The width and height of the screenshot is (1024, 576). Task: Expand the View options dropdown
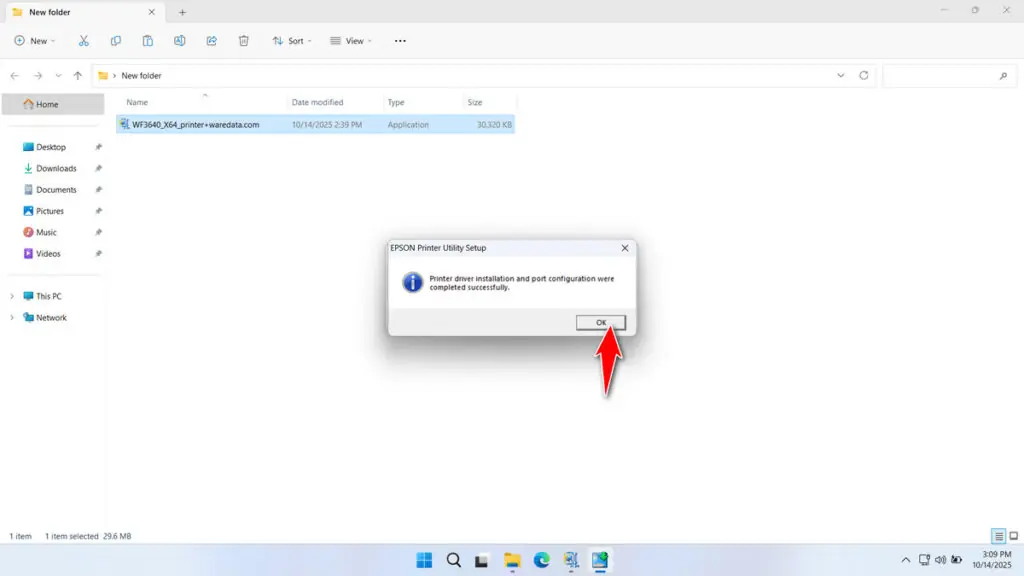click(350, 40)
